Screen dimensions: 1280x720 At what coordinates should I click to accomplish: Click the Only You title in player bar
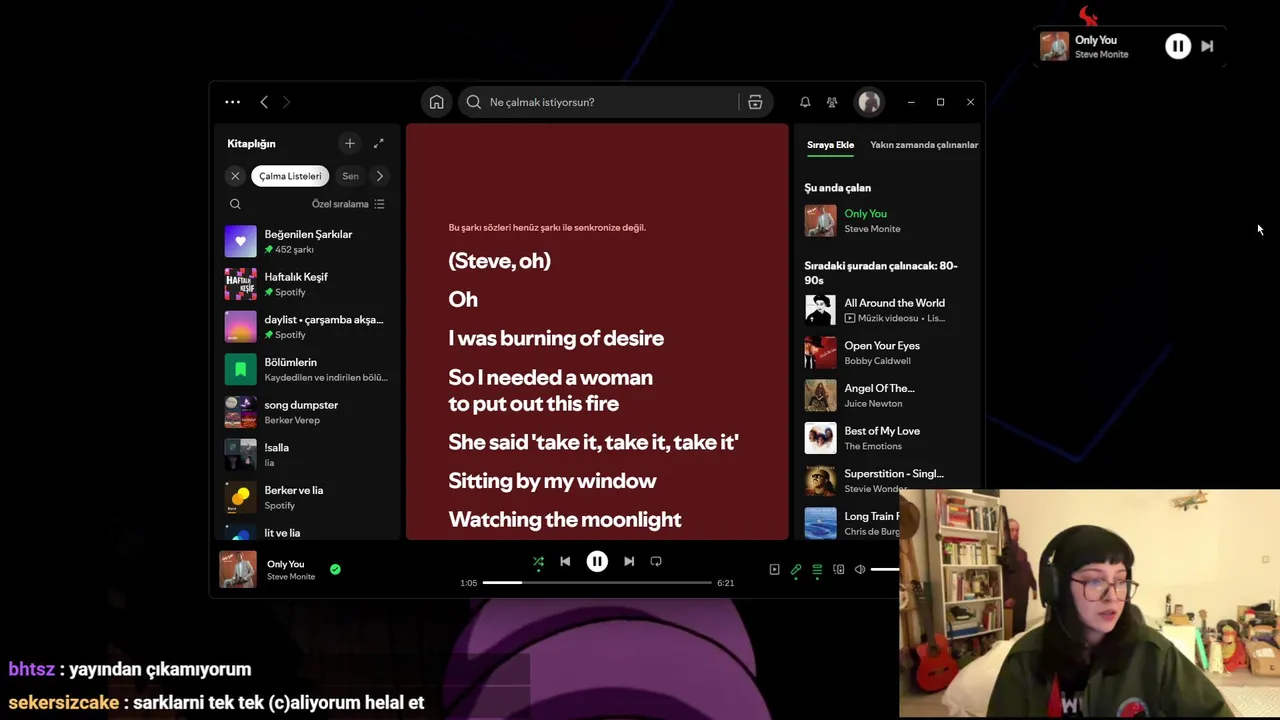click(285, 564)
